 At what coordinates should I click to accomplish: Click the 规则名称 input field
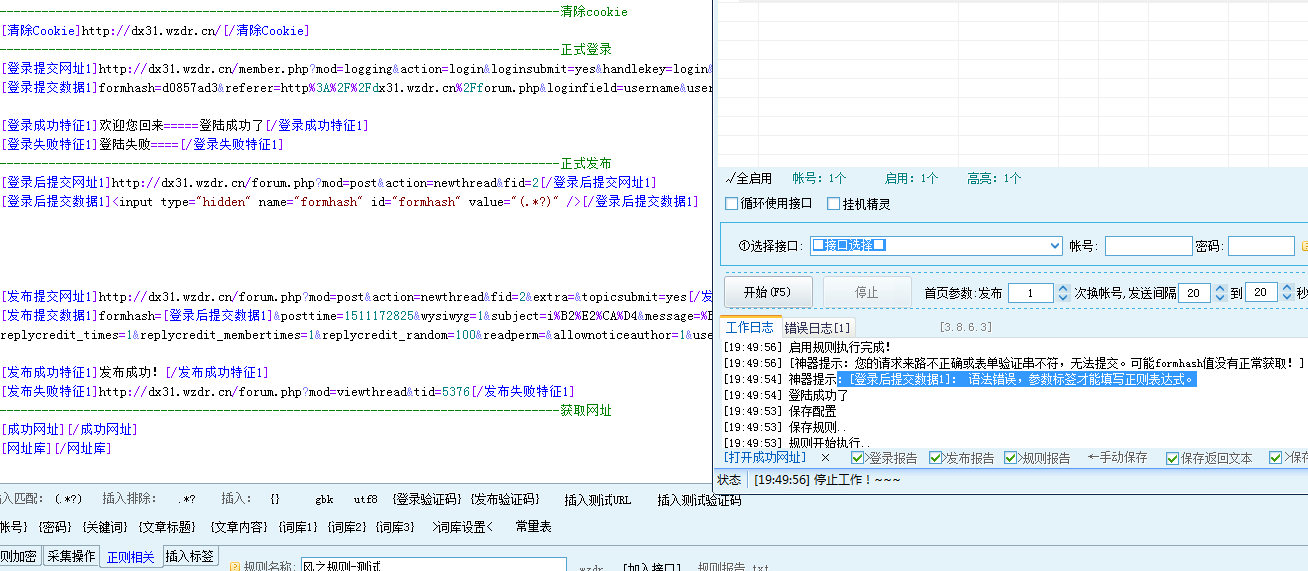[433, 566]
